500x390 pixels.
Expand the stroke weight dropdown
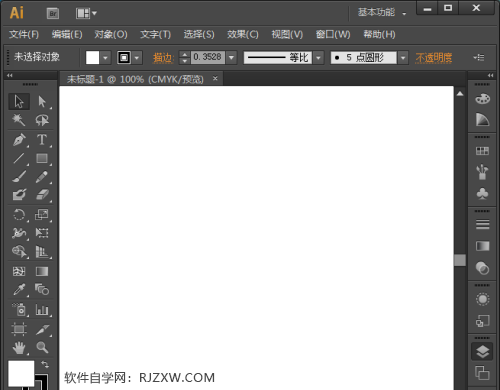coord(232,58)
